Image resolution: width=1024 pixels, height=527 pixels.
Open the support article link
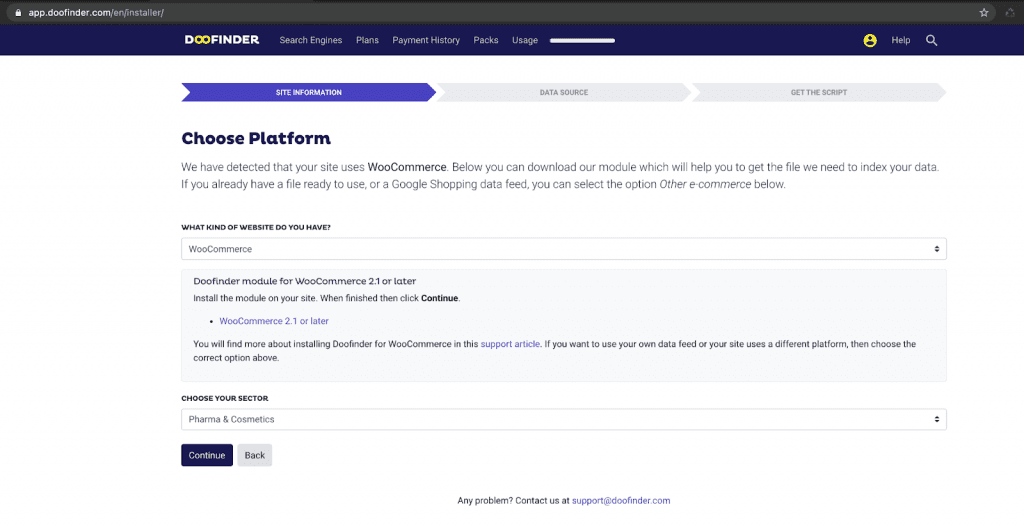pos(510,344)
